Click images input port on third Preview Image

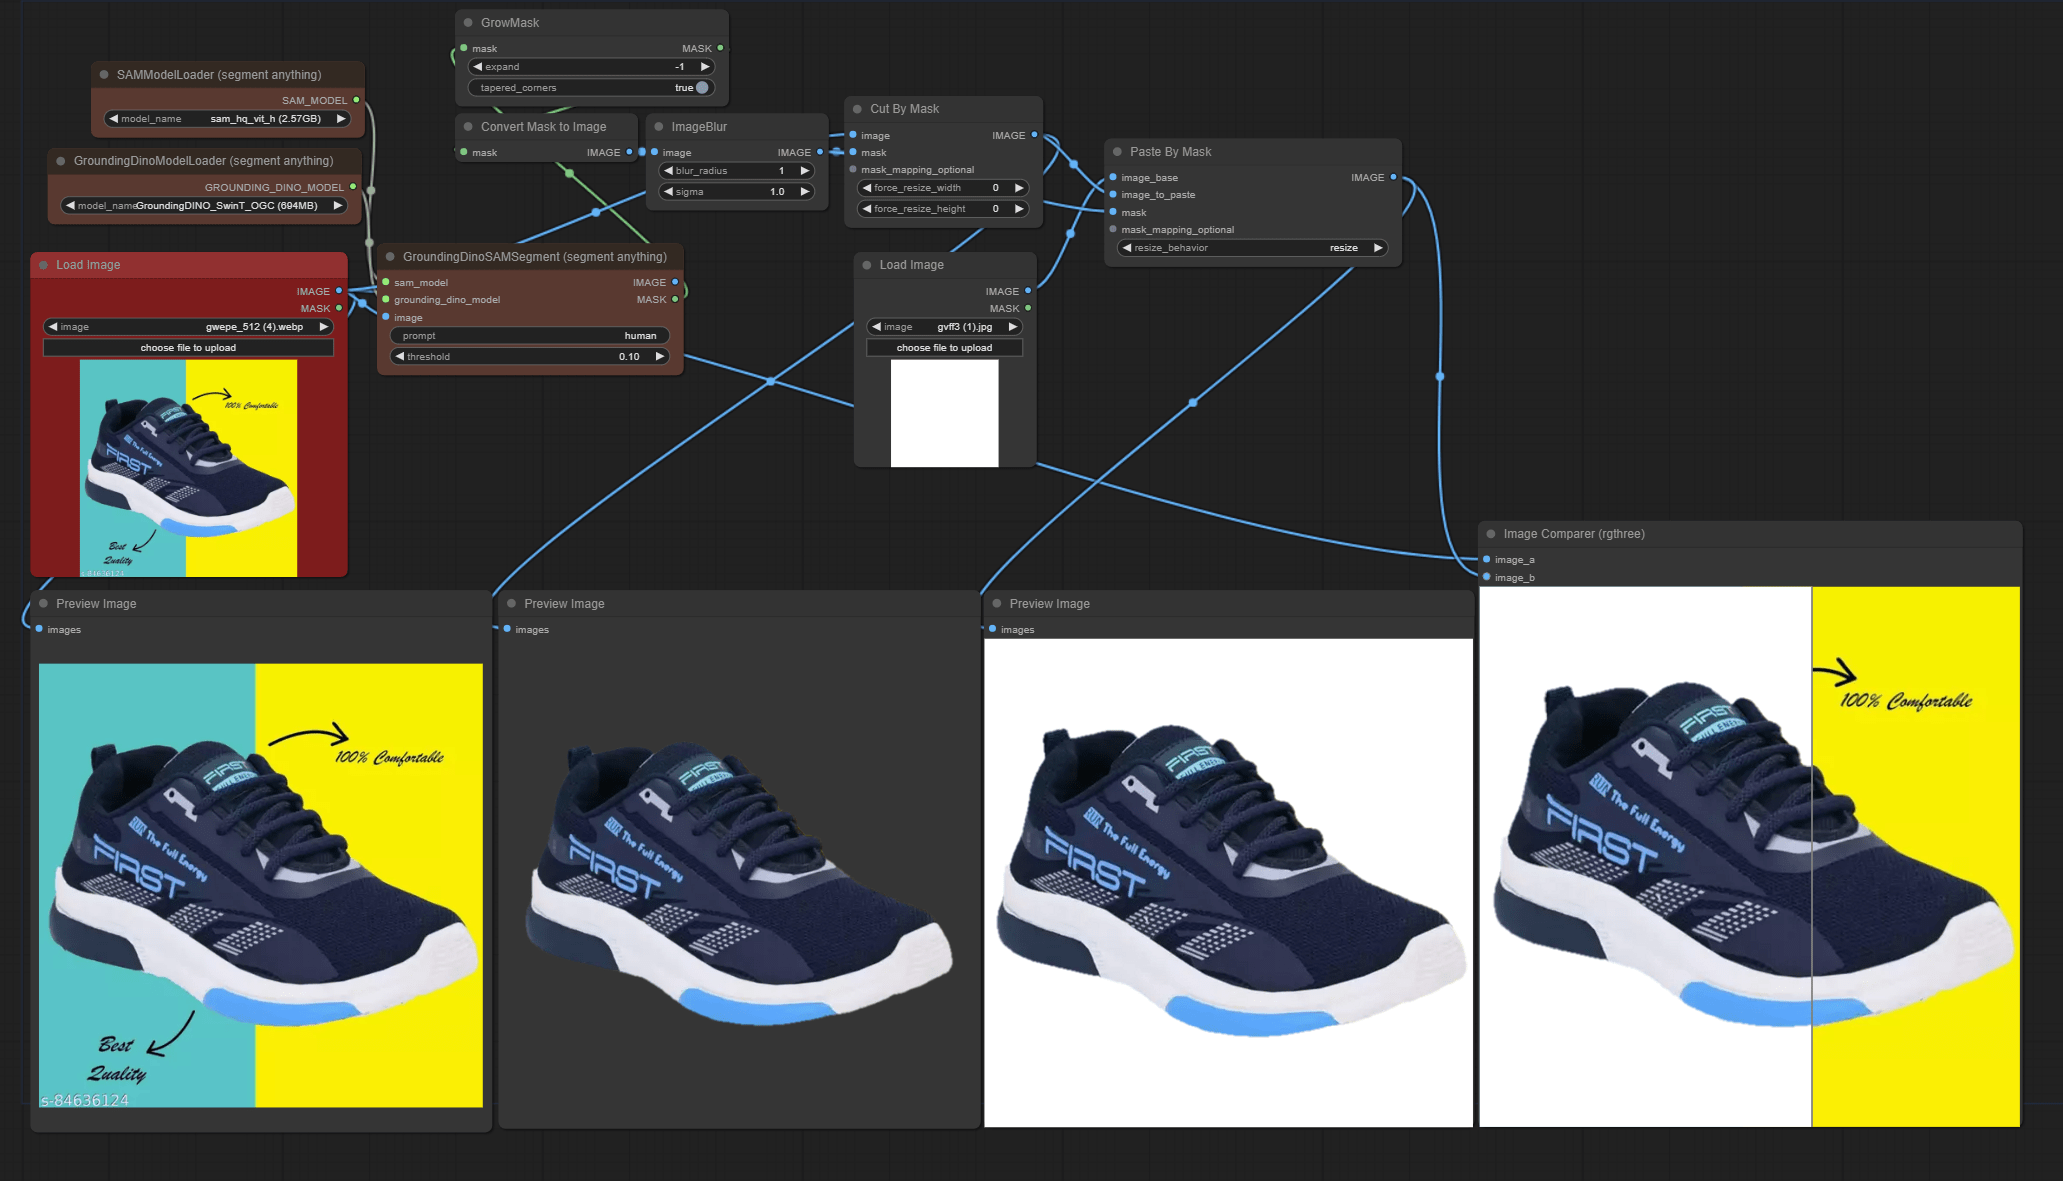click(993, 629)
